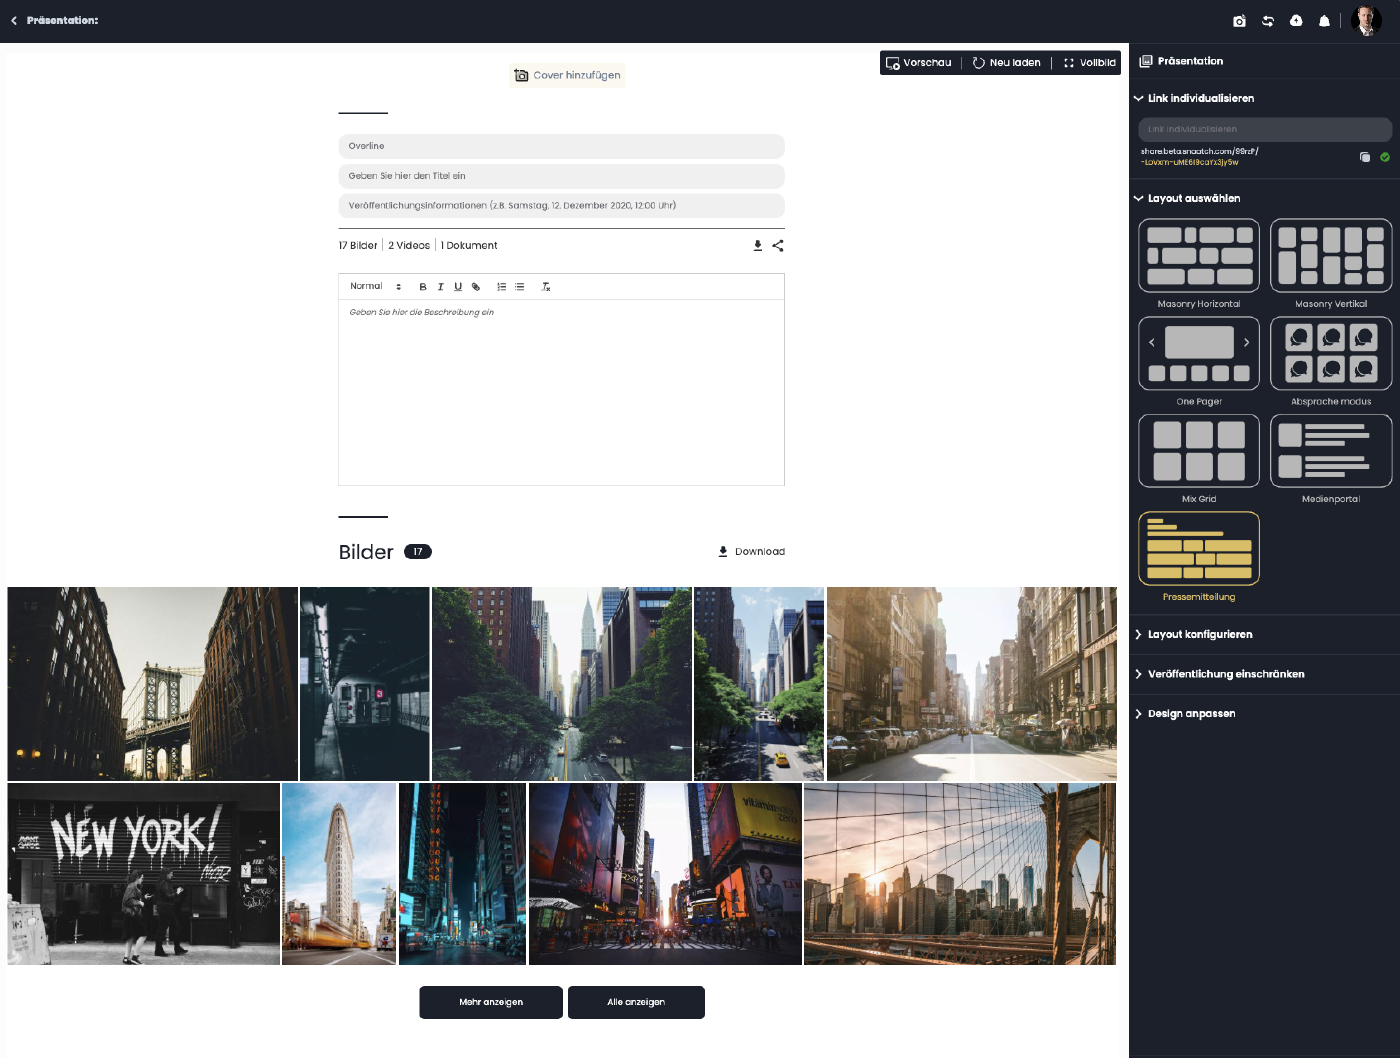The image size is (1400, 1058).
Task: Clear text formatting in the editor
Action: click(546, 287)
